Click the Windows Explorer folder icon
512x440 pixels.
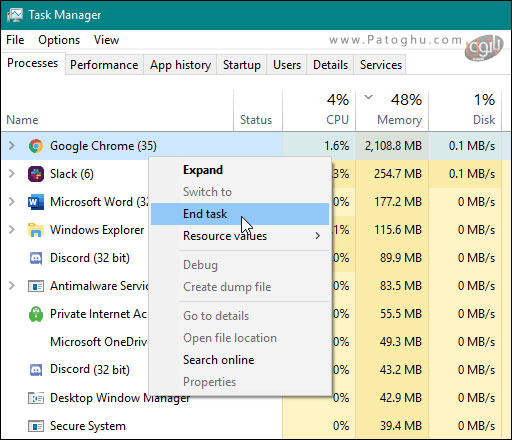36,230
